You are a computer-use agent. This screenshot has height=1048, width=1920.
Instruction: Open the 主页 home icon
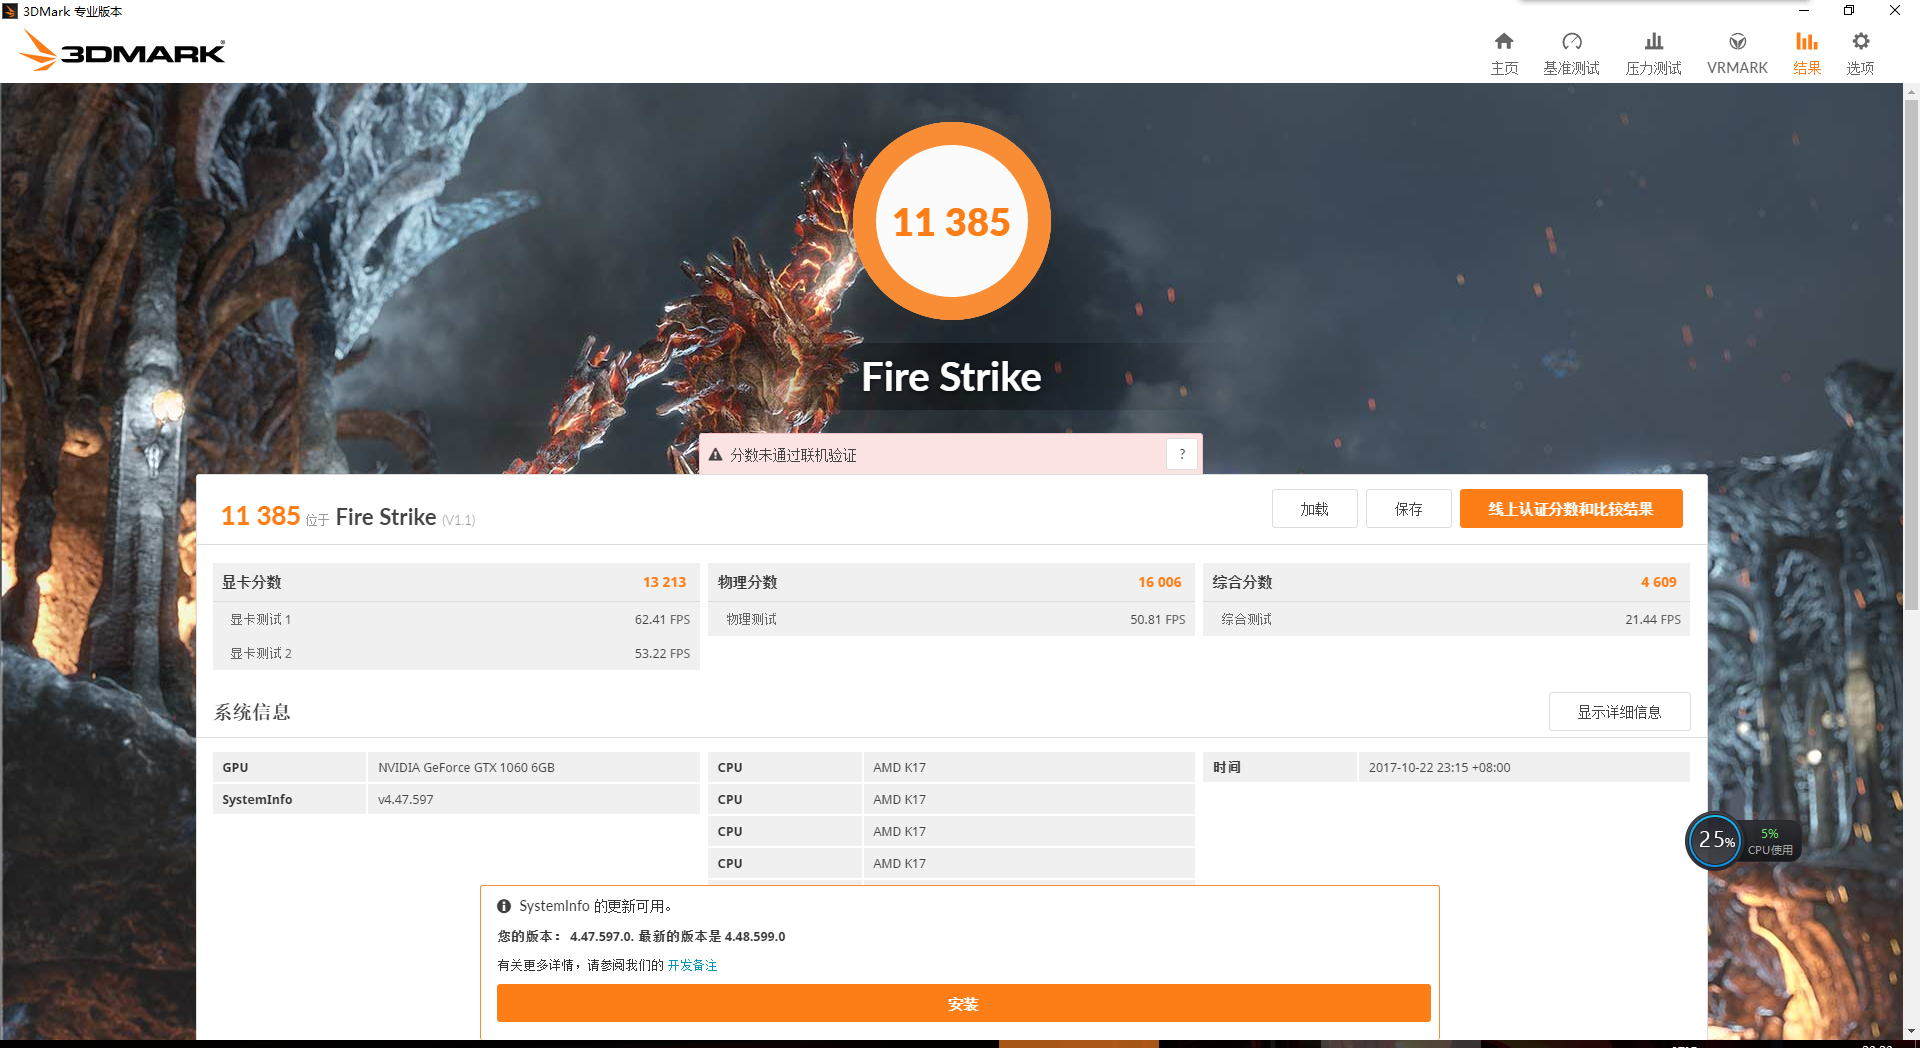pos(1504,41)
